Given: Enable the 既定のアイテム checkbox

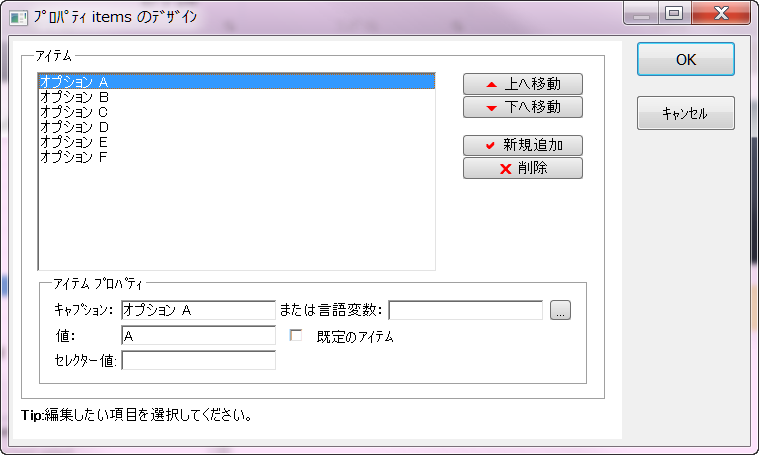Looking at the screenshot, I should point(296,335).
